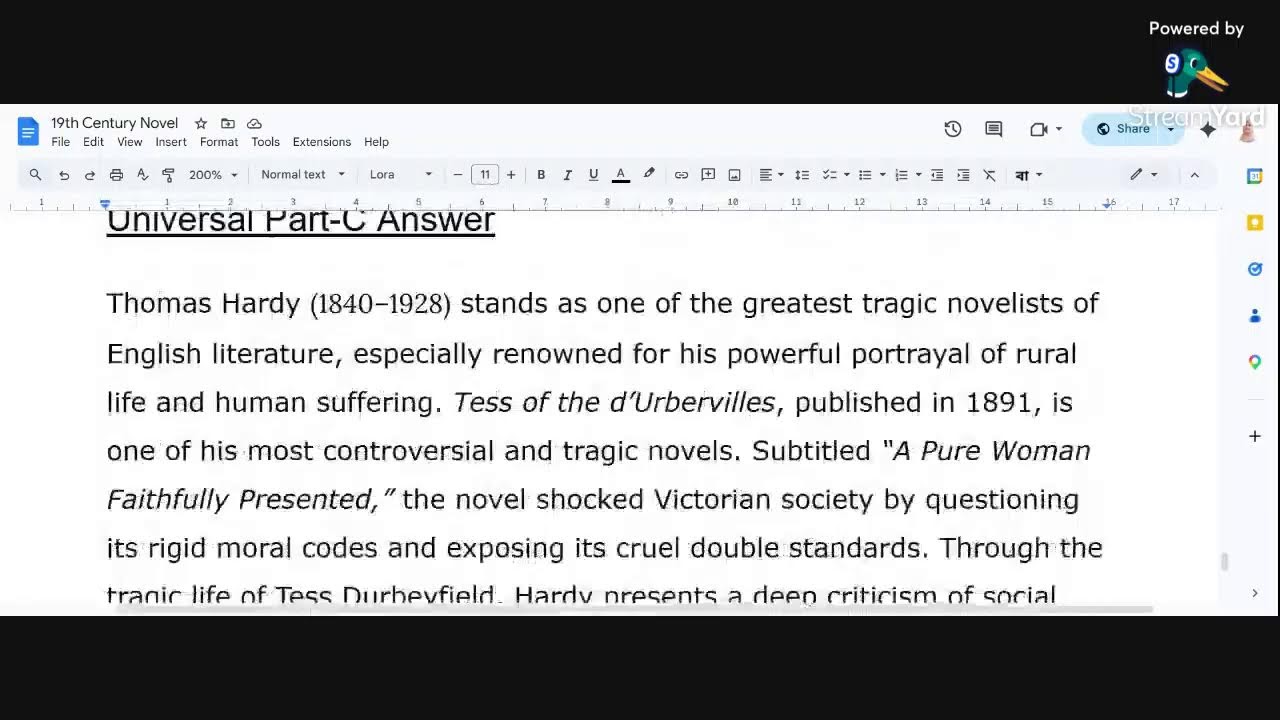1280x720 pixels.
Task: Open the text color picker
Action: [621, 175]
